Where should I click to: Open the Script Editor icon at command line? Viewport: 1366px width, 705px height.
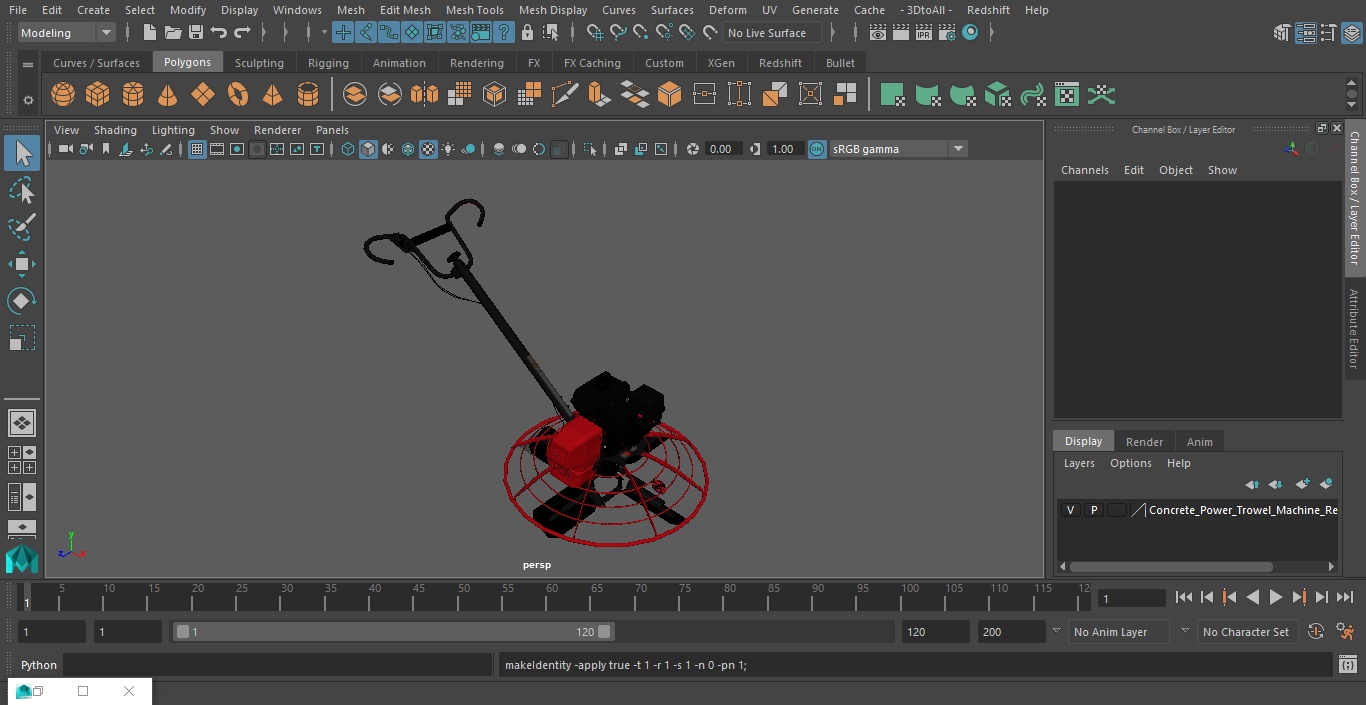tap(1348, 665)
